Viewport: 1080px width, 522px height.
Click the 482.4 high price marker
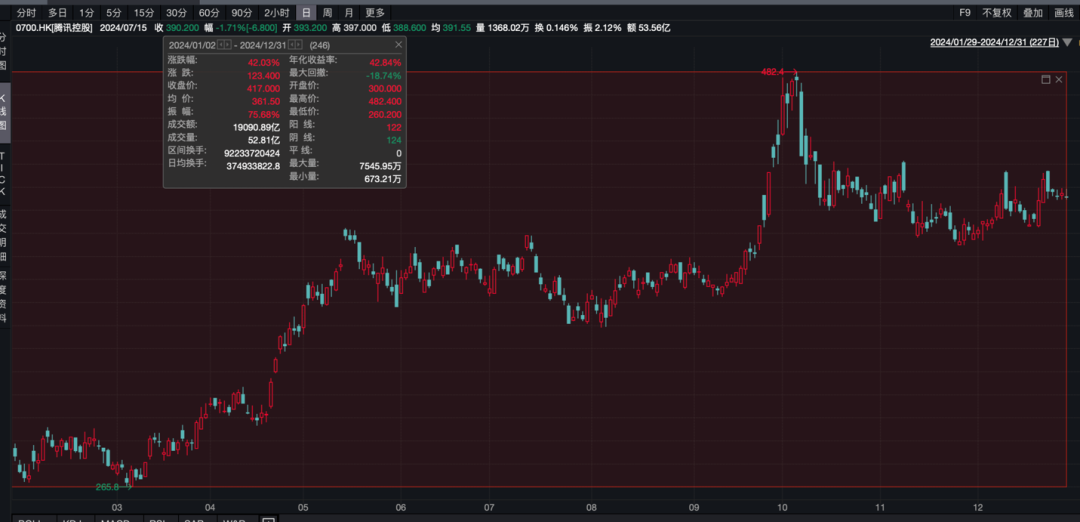772,72
